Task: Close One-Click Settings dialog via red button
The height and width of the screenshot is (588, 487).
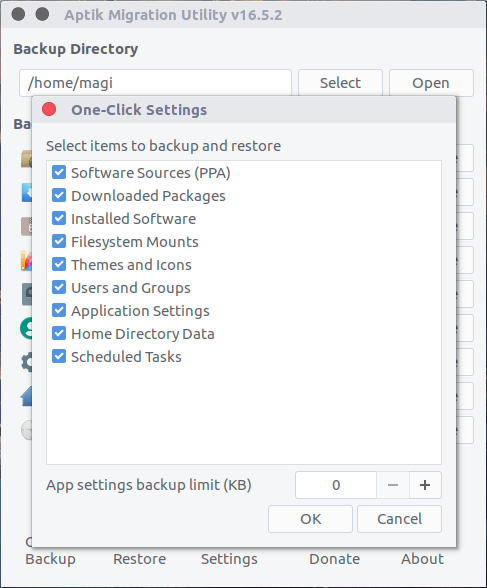Action: click(x=49, y=110)
